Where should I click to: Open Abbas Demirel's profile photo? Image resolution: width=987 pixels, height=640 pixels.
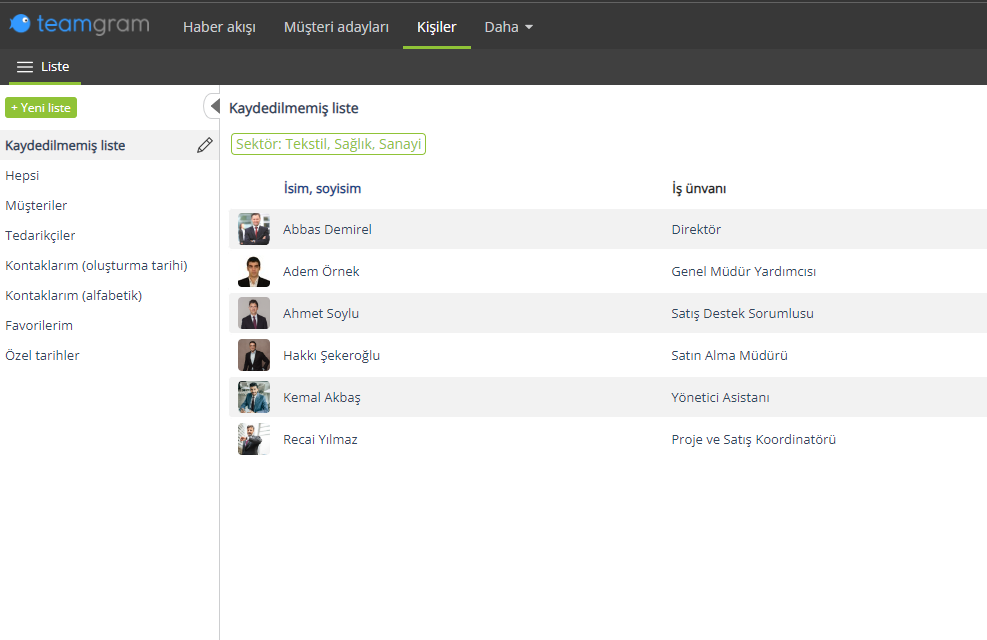(254, 229)
